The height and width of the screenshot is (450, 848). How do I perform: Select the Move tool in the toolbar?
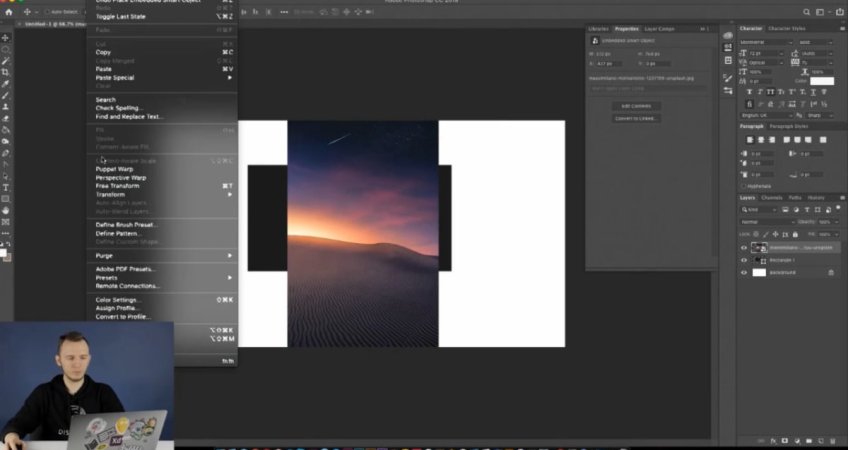click(x=6, y=38)
